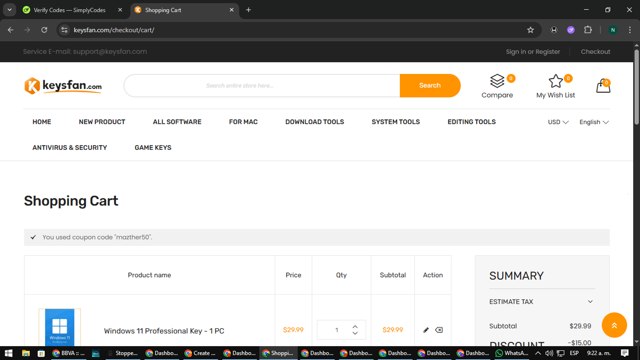This screenshot has width=640, height=360.
Task: Open the ANTIVIRUS & SECURITY menu
Action: point(70,147)
